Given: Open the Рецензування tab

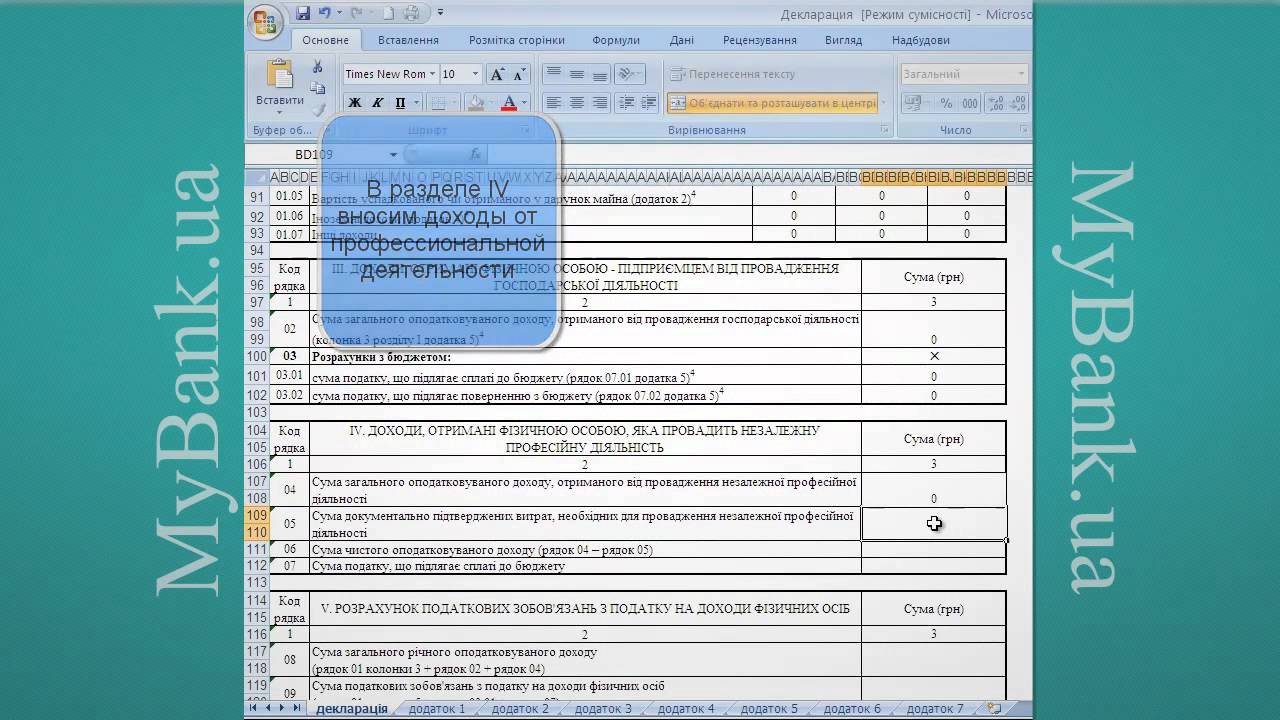Looking at the screenshot, I should 760,40.
